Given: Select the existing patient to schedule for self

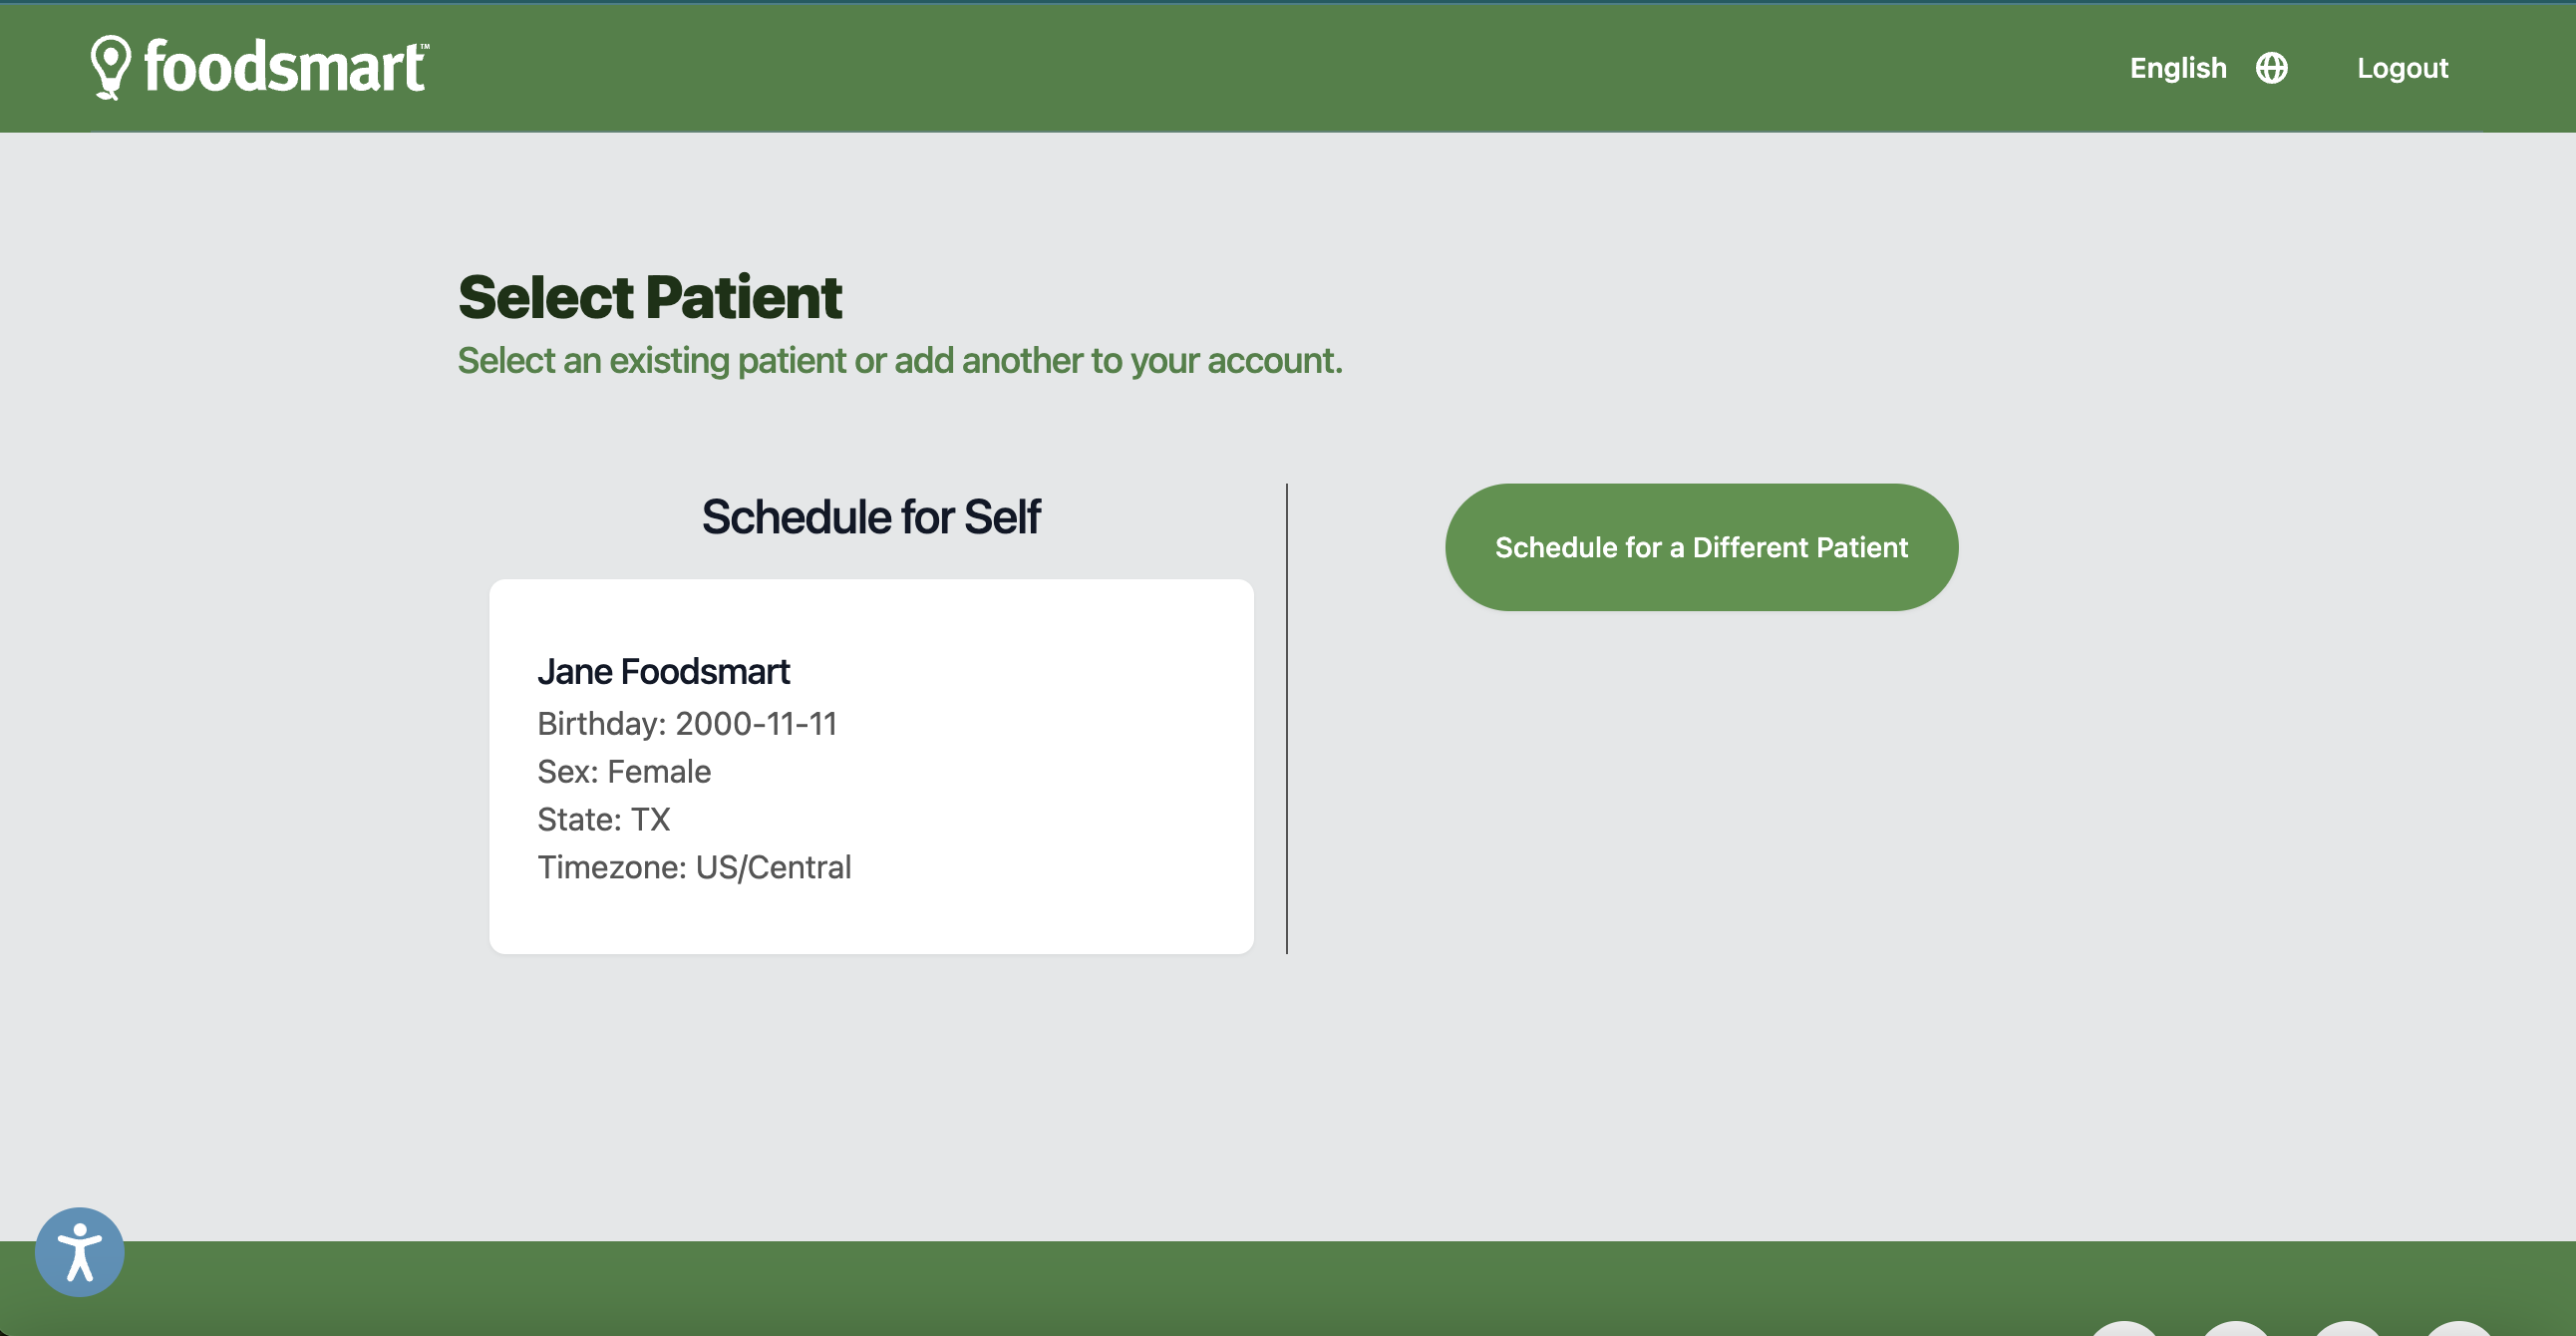Looking at the screenshot, I should coord(870,765).
